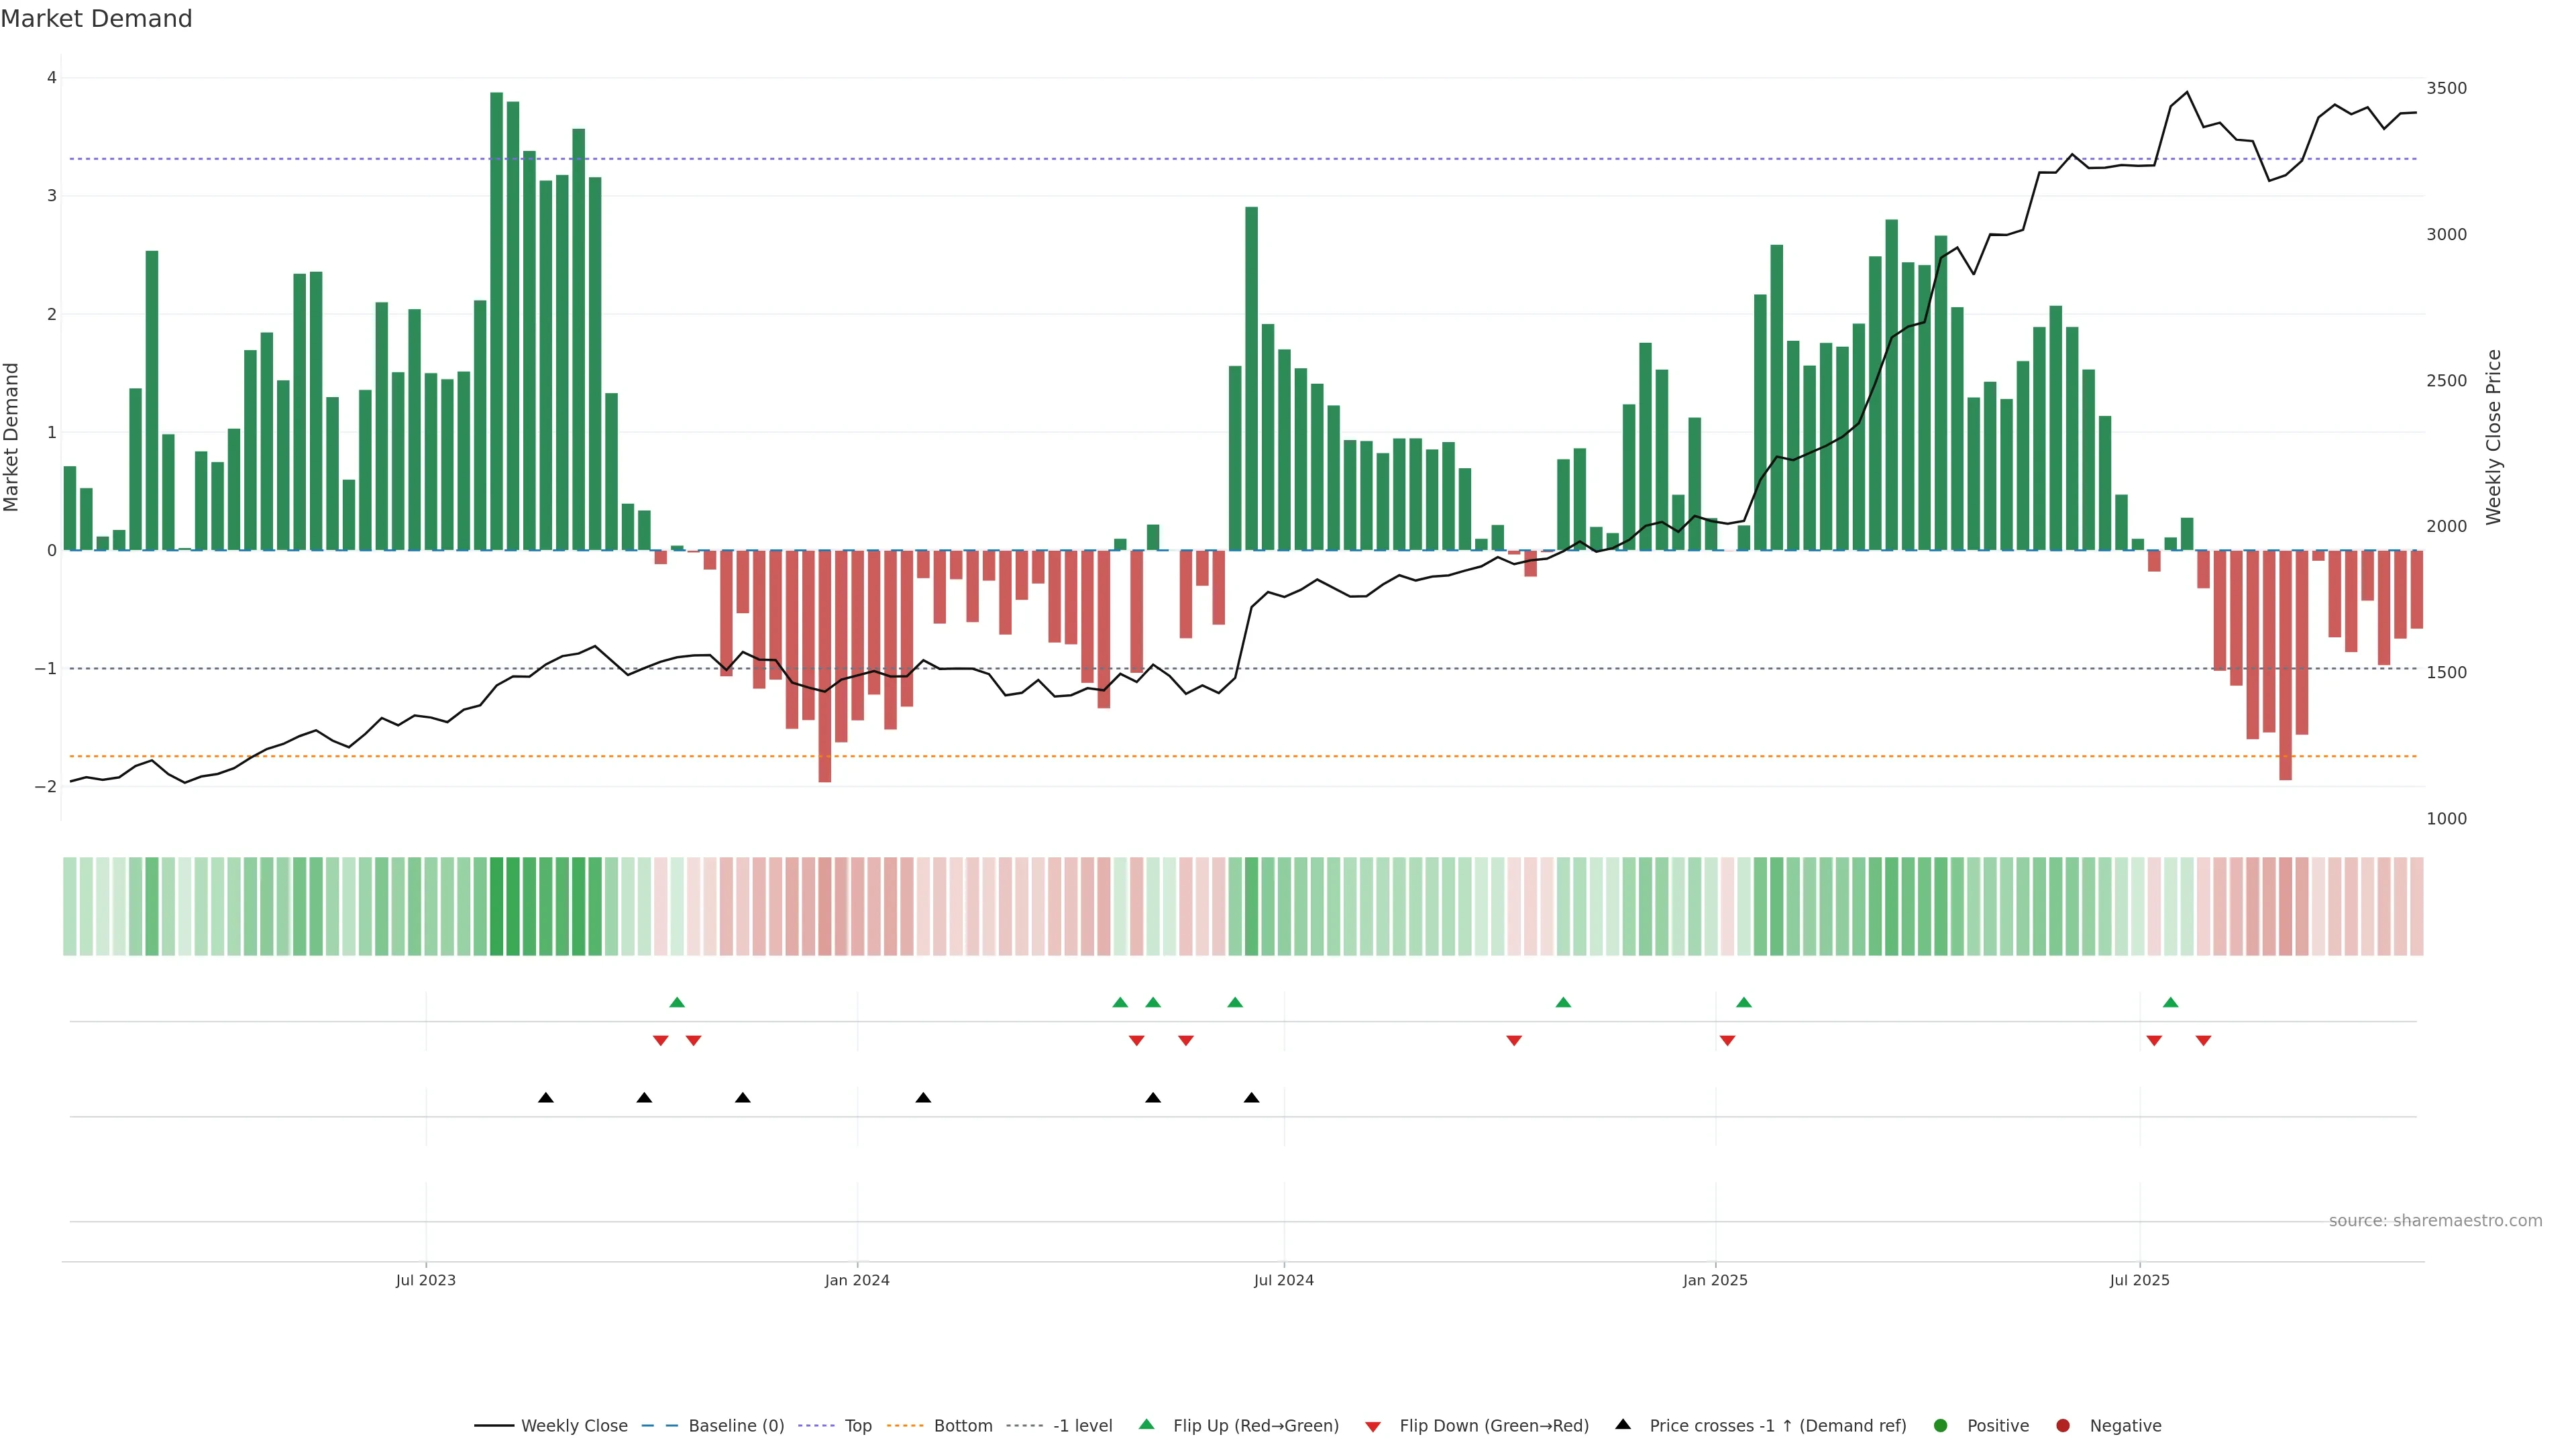The height and width of the screenshot is (1449, 2576).
Task: Click the source: sharemaestro.com text
Action: [x=2435, y=1220]
